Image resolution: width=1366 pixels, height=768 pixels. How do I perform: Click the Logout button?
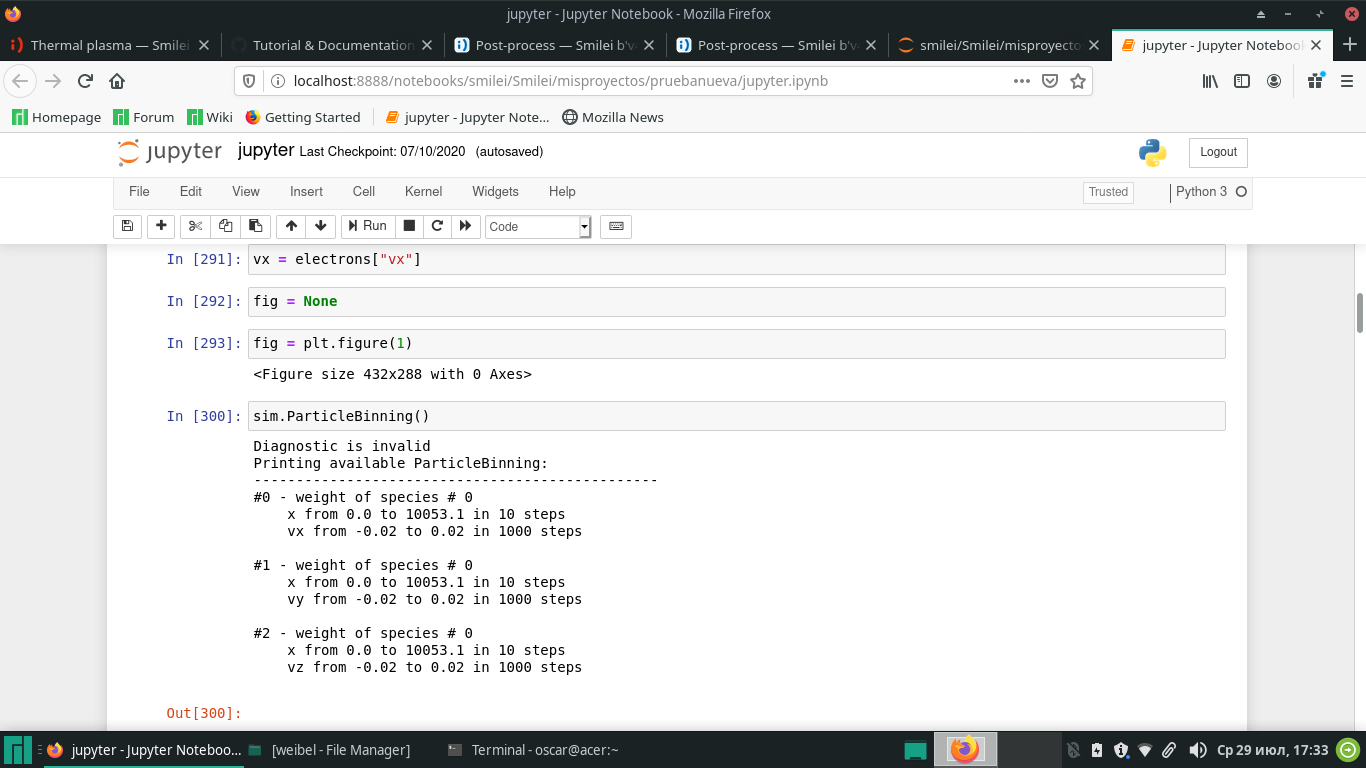[x=1218, y=152]
